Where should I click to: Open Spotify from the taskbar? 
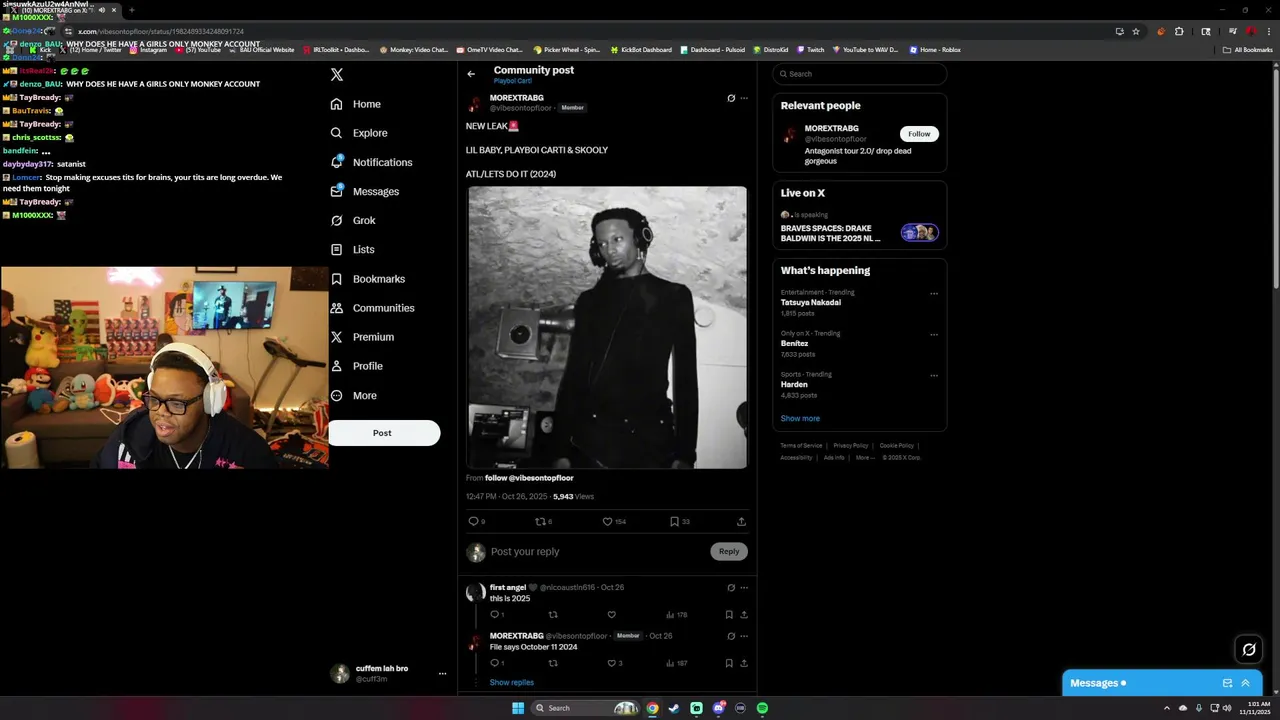[762, 708]
